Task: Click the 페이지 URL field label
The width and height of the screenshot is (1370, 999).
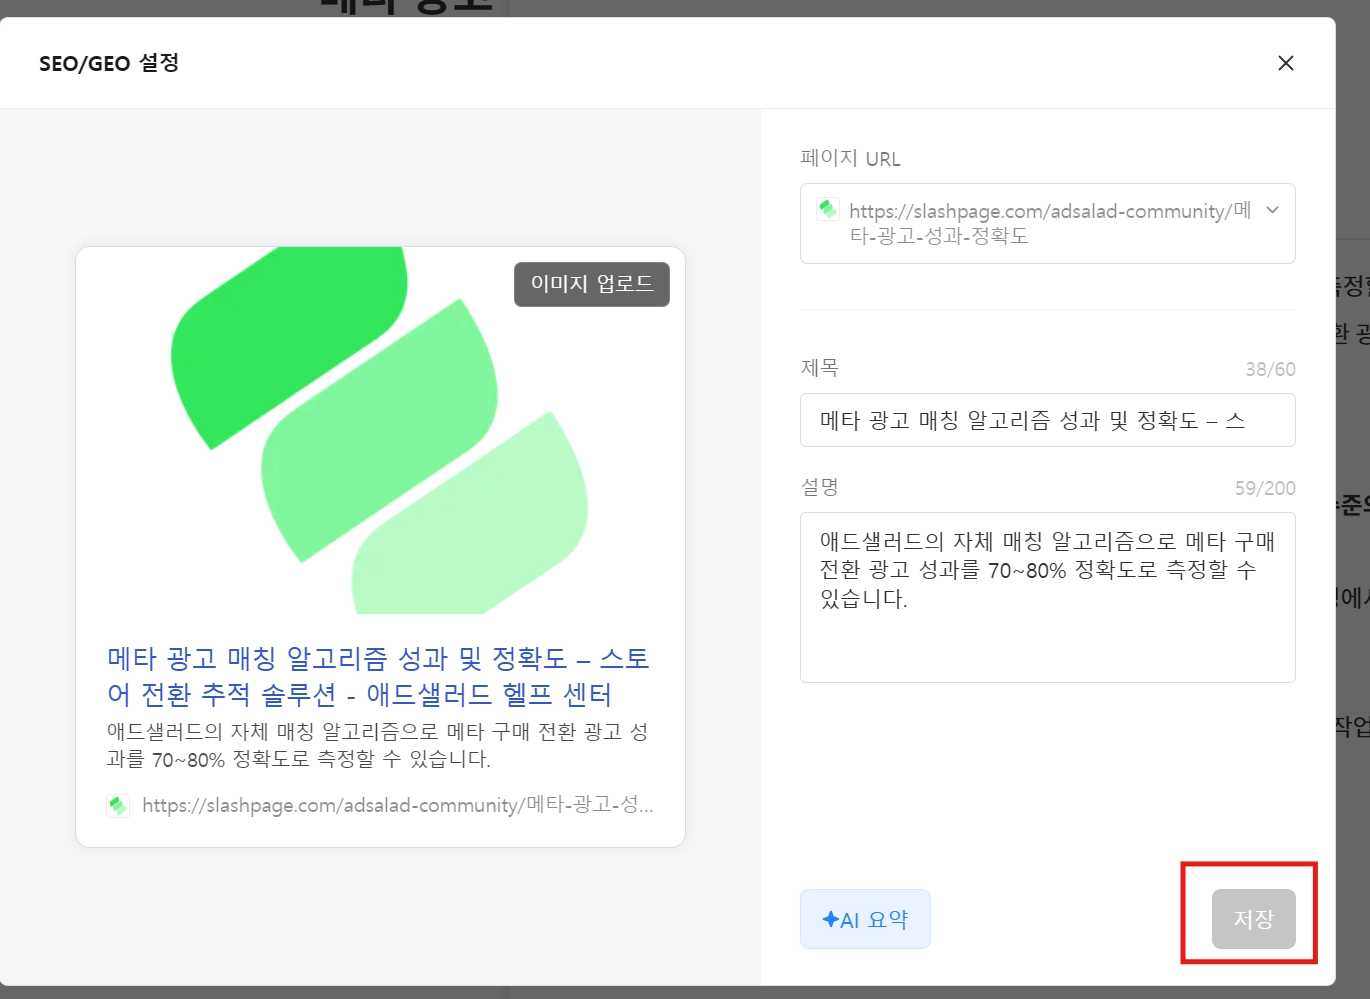Action: tap(850, 158)
